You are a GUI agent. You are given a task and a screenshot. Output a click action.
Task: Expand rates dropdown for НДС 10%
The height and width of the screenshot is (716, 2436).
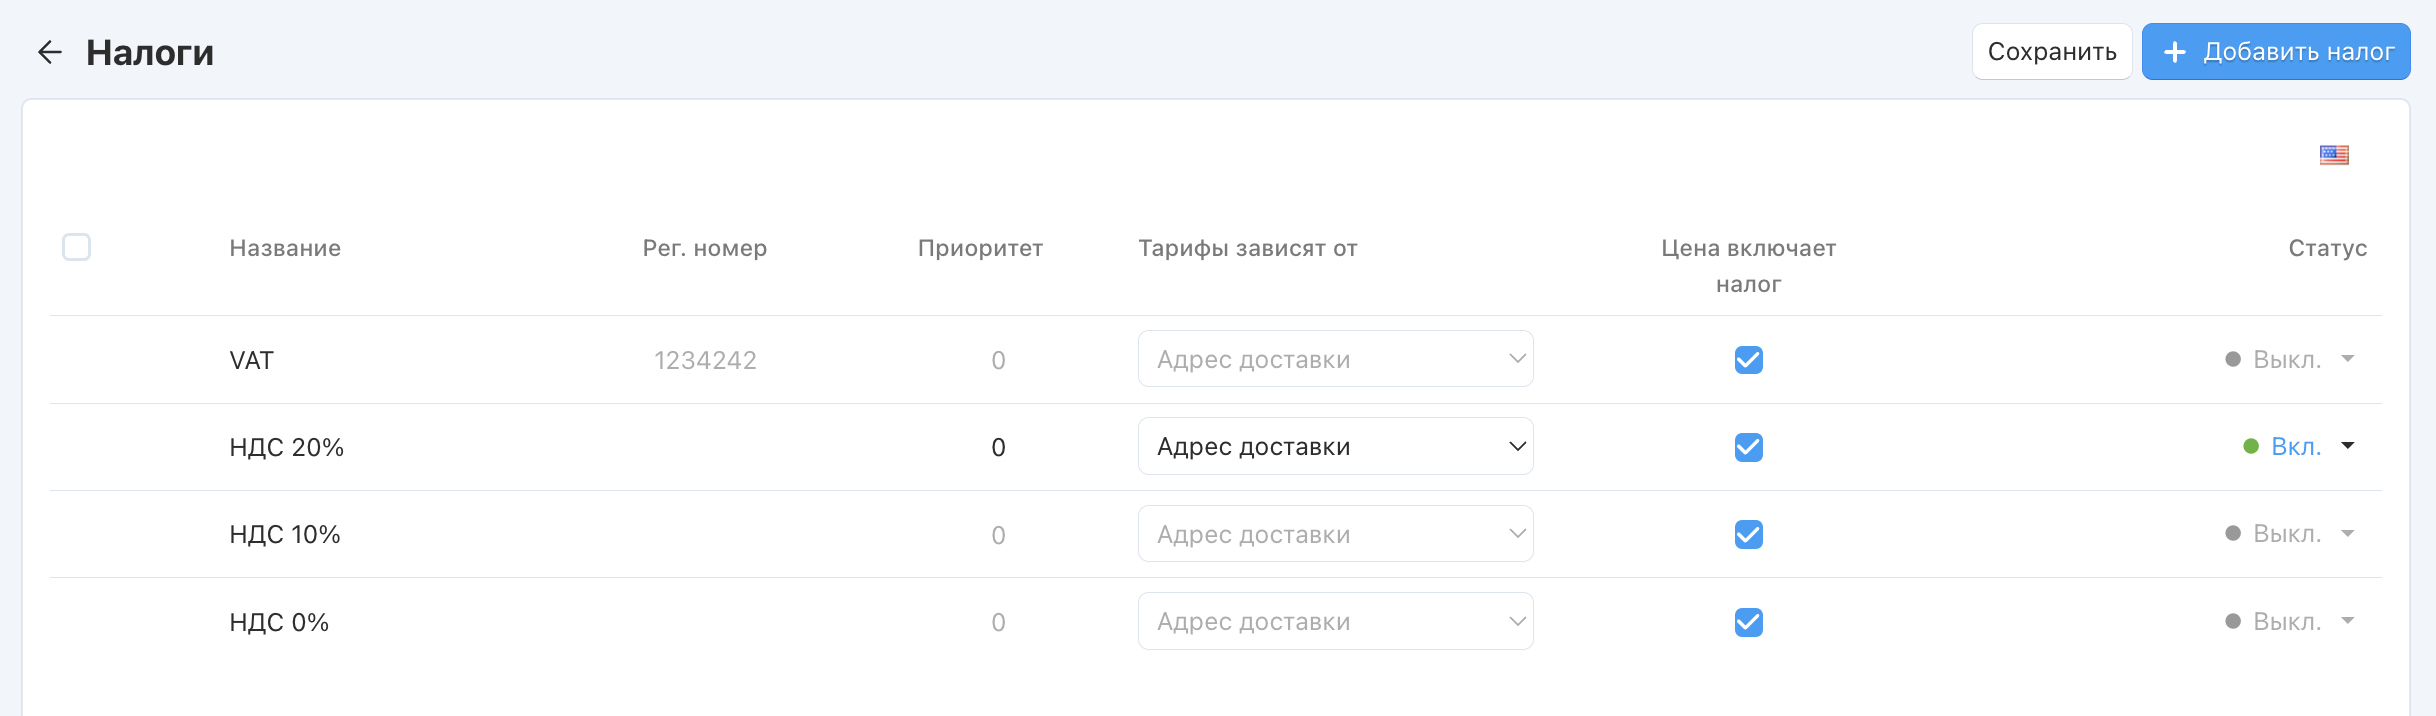[1335, 535]
